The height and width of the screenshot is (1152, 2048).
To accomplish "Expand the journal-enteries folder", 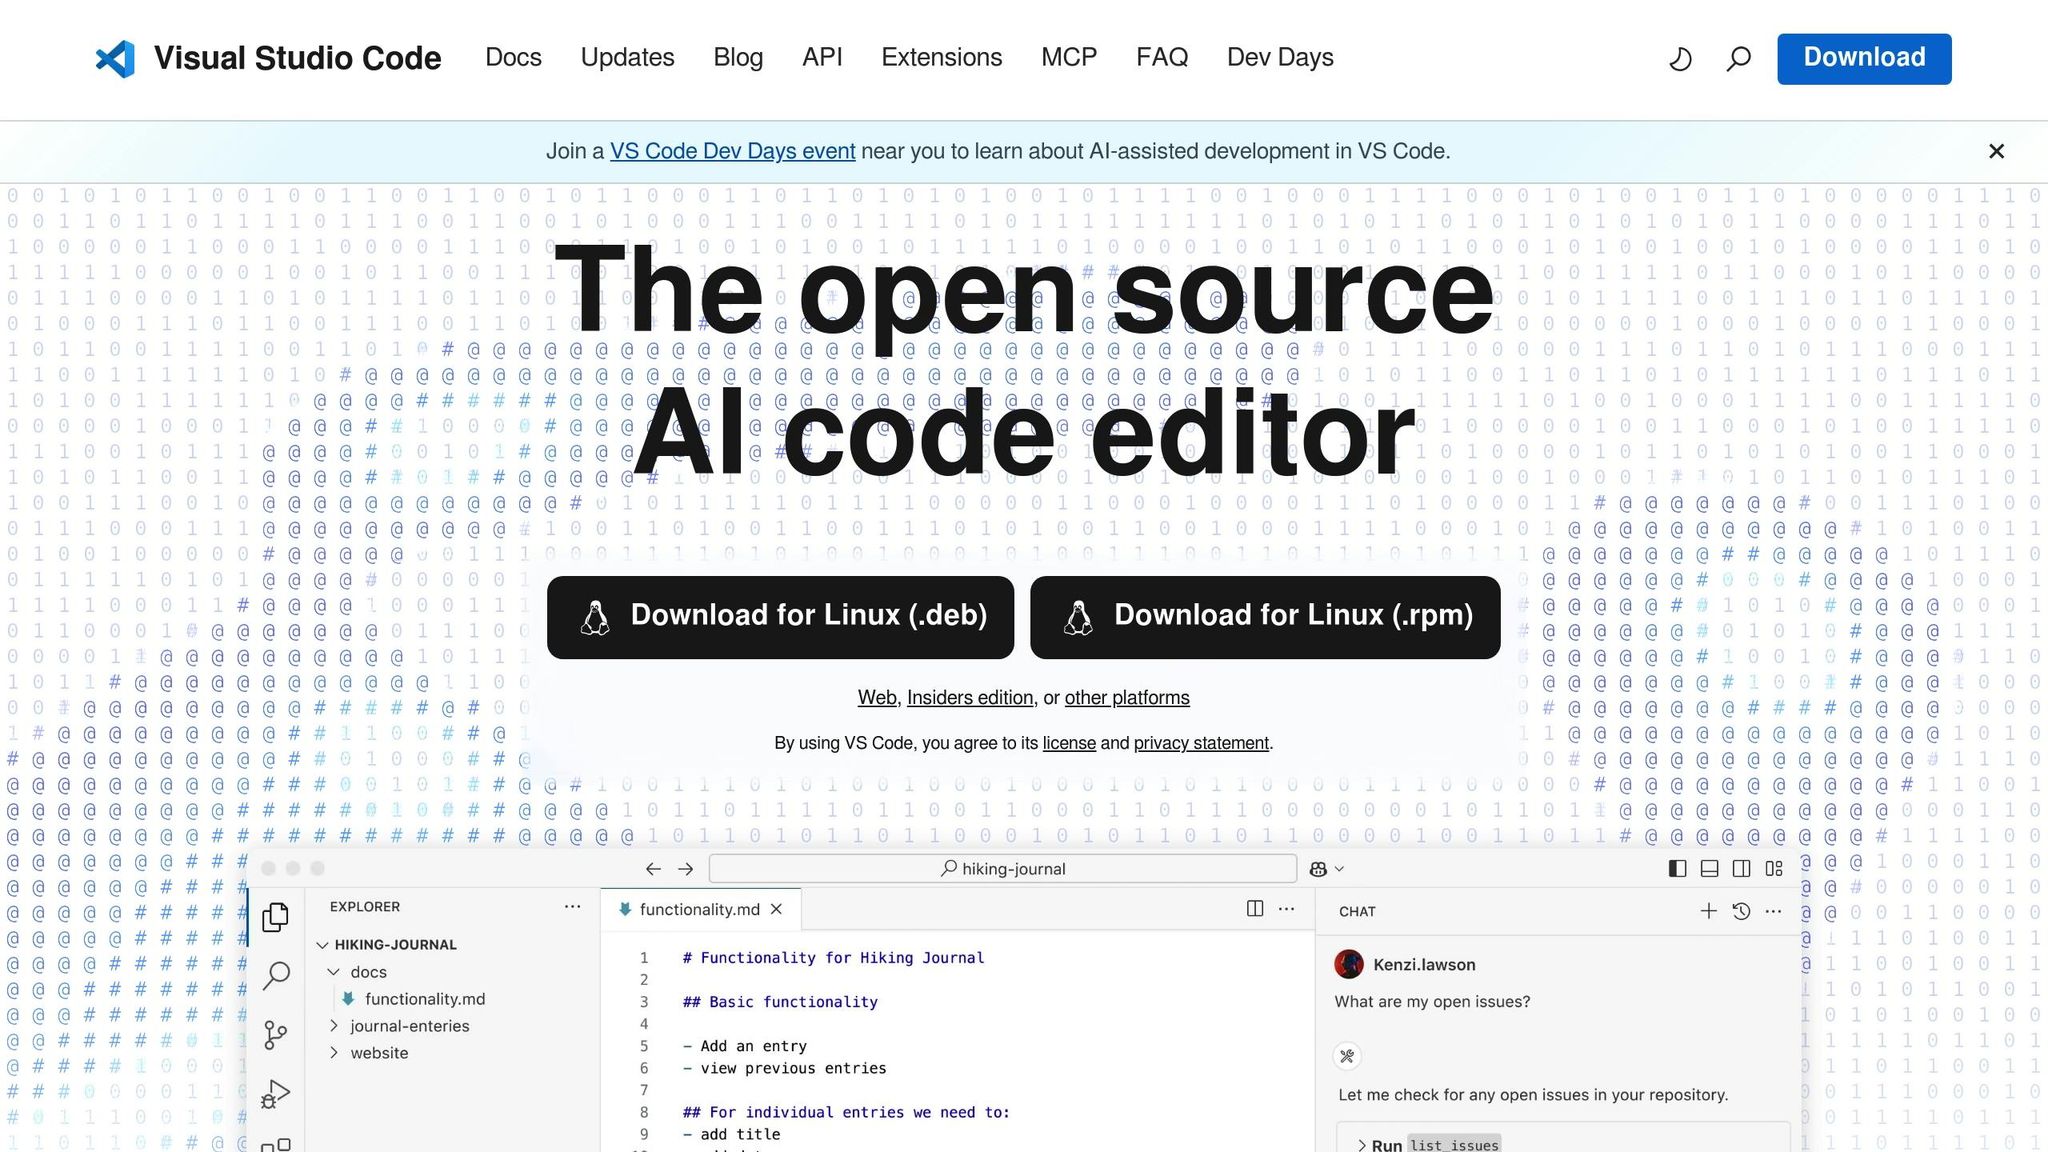I will point(409,1026).
